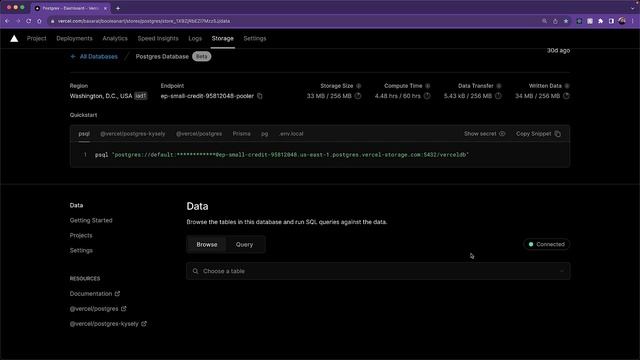Open the Settings tab in the top navigation
Viewport: 640px width, 360px height.
pyautogui.click(x=255, y=38)
